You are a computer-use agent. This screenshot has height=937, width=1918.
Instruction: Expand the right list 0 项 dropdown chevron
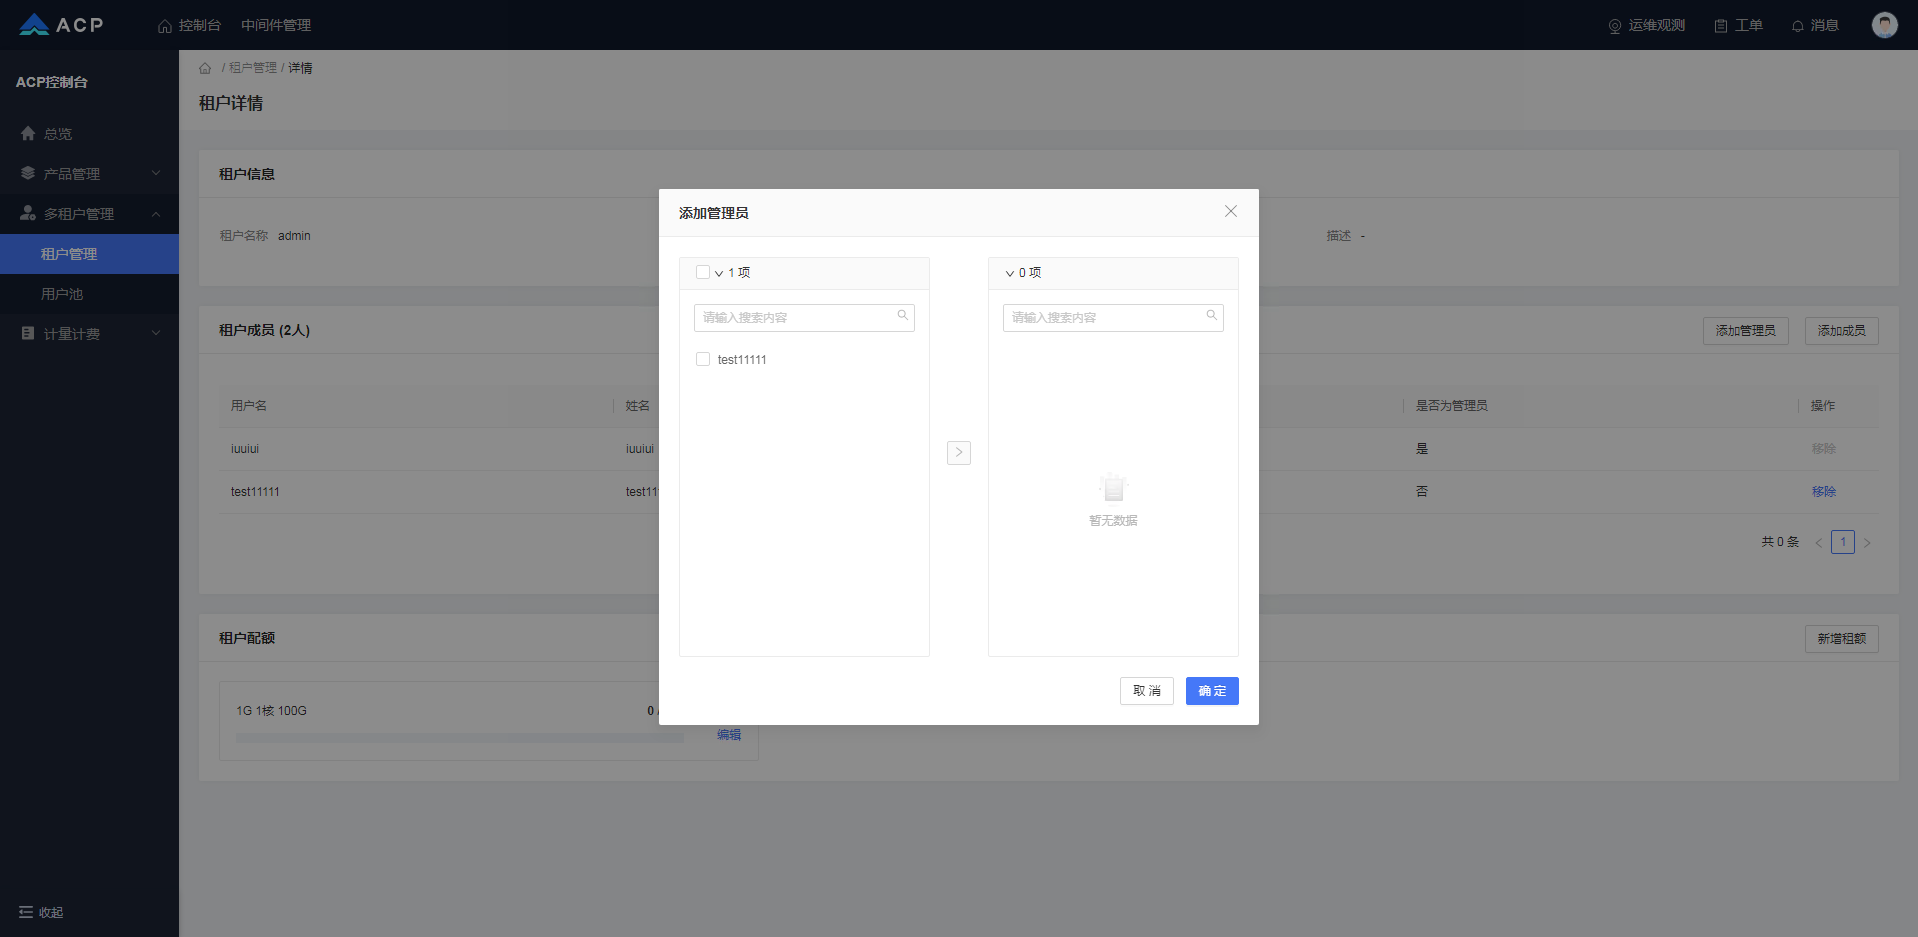click(x=1010, y=273)
